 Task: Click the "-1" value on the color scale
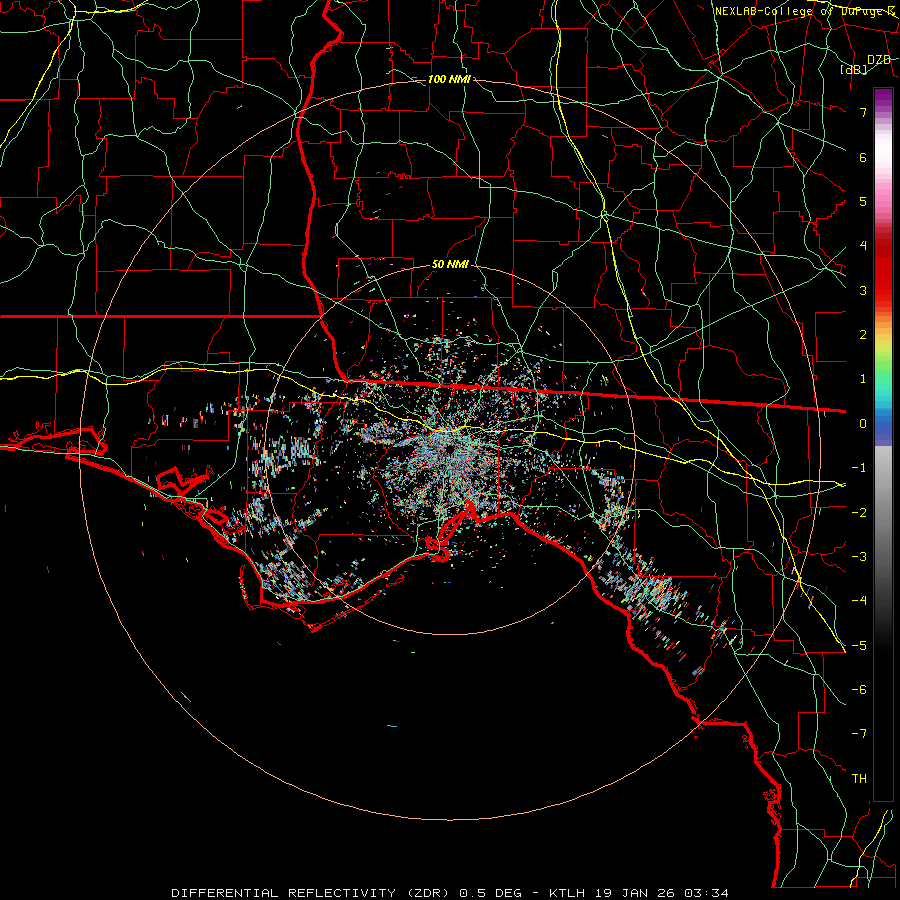(x=859, y=468)
